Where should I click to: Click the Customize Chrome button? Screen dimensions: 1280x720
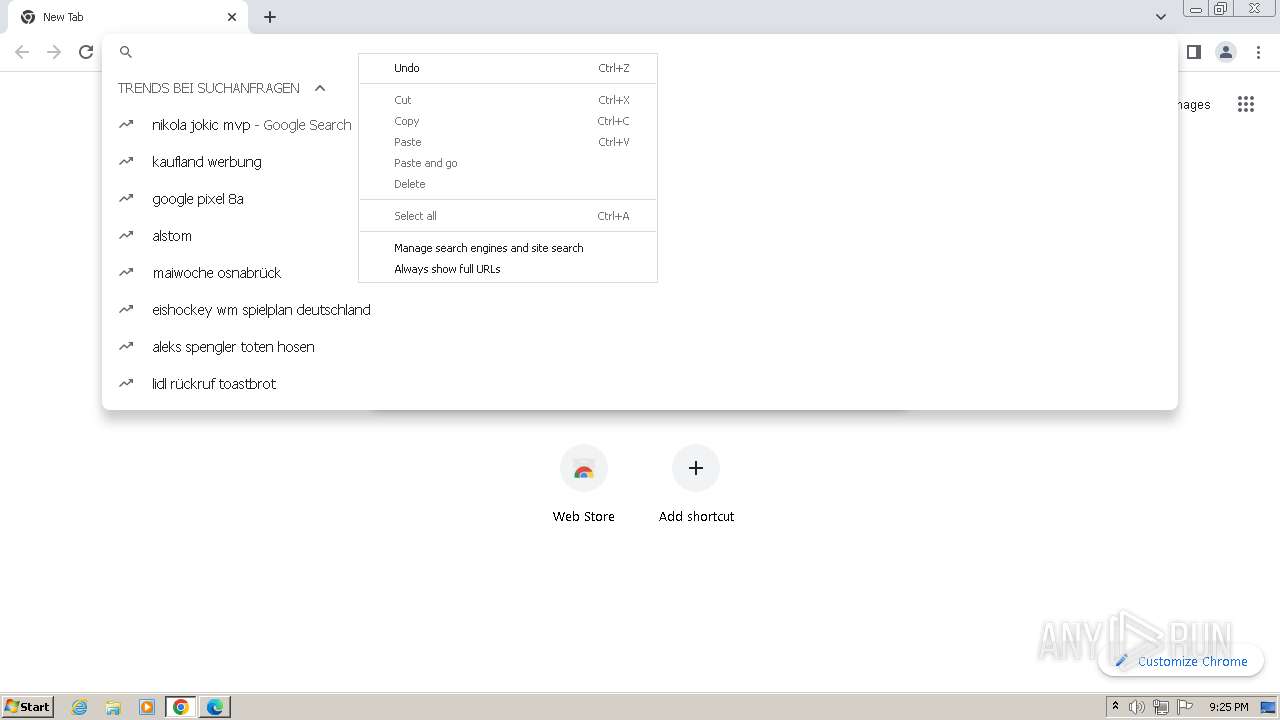(1181, 661)
